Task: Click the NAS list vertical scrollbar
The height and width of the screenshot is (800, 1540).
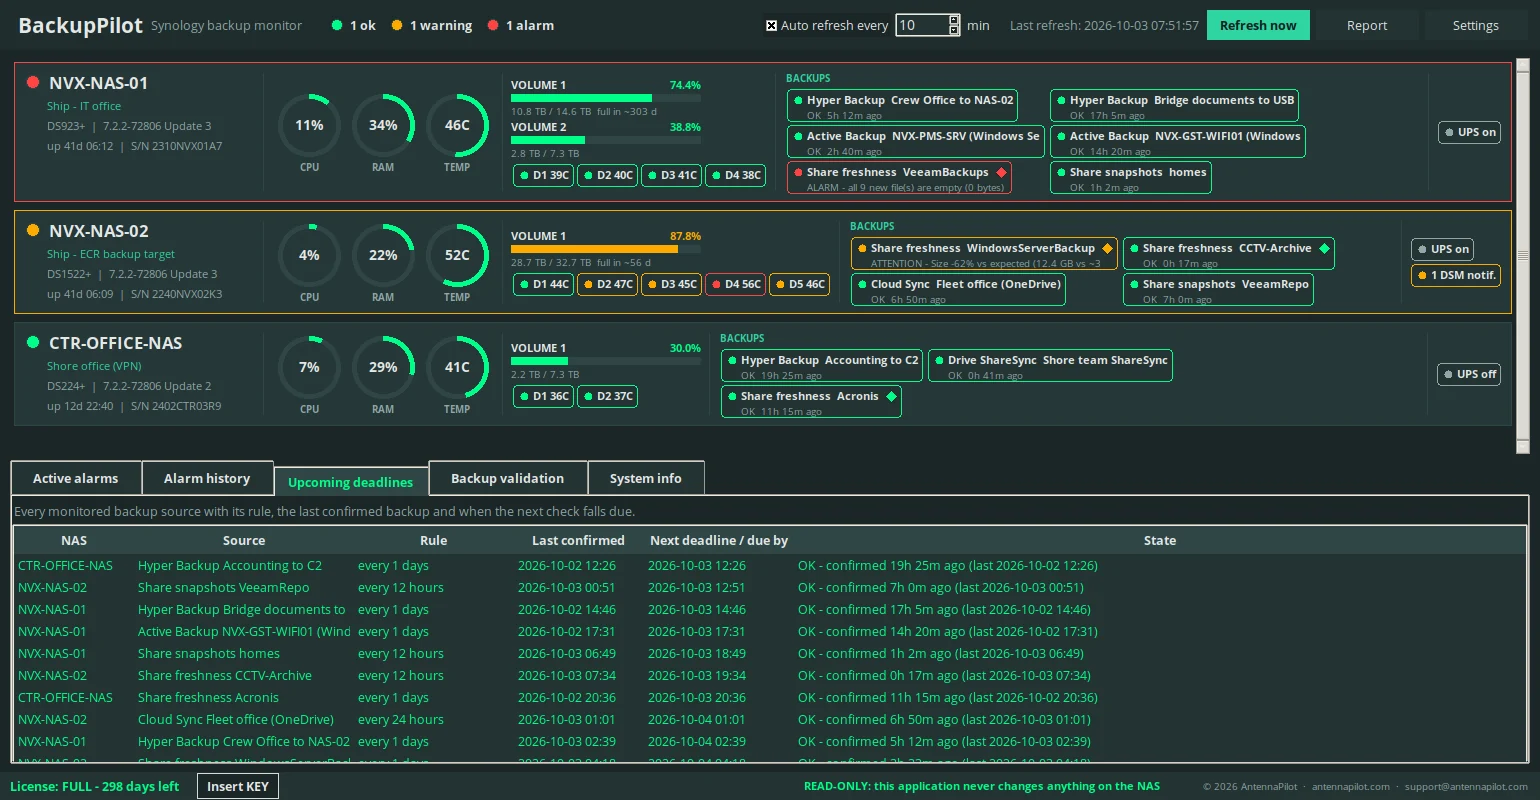Action: [1523, 256]
